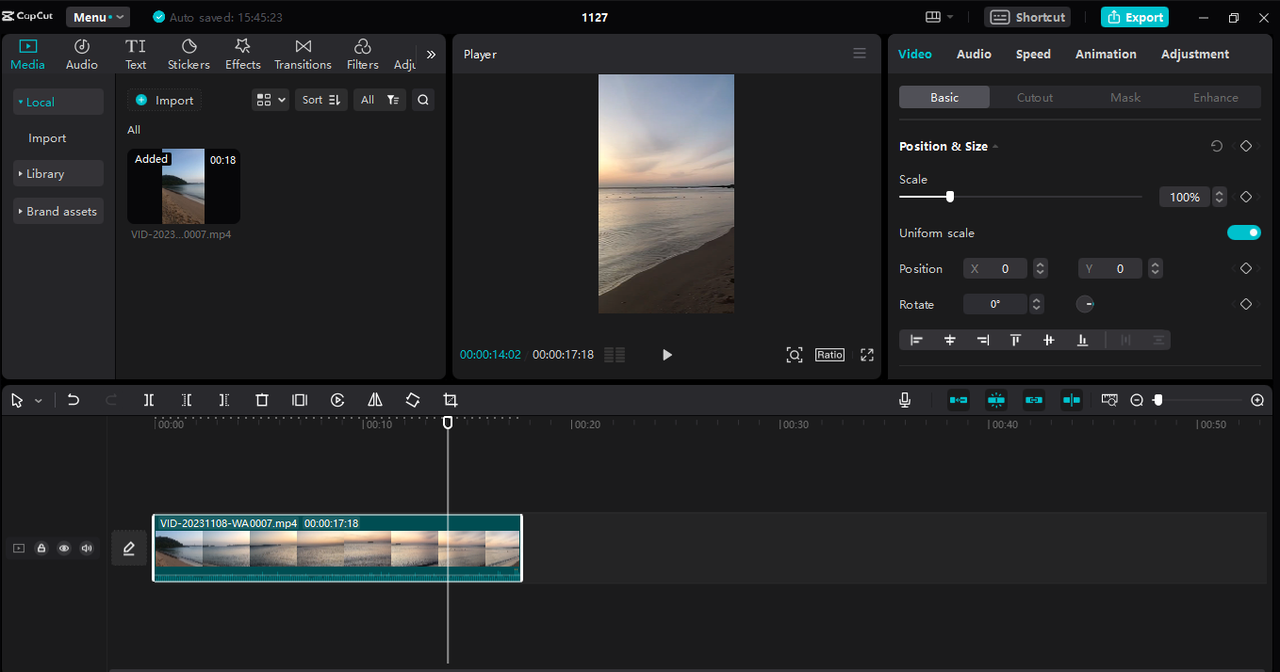
Task: Click the timeline zoom in plus icon
Action: pos(1257,400)
